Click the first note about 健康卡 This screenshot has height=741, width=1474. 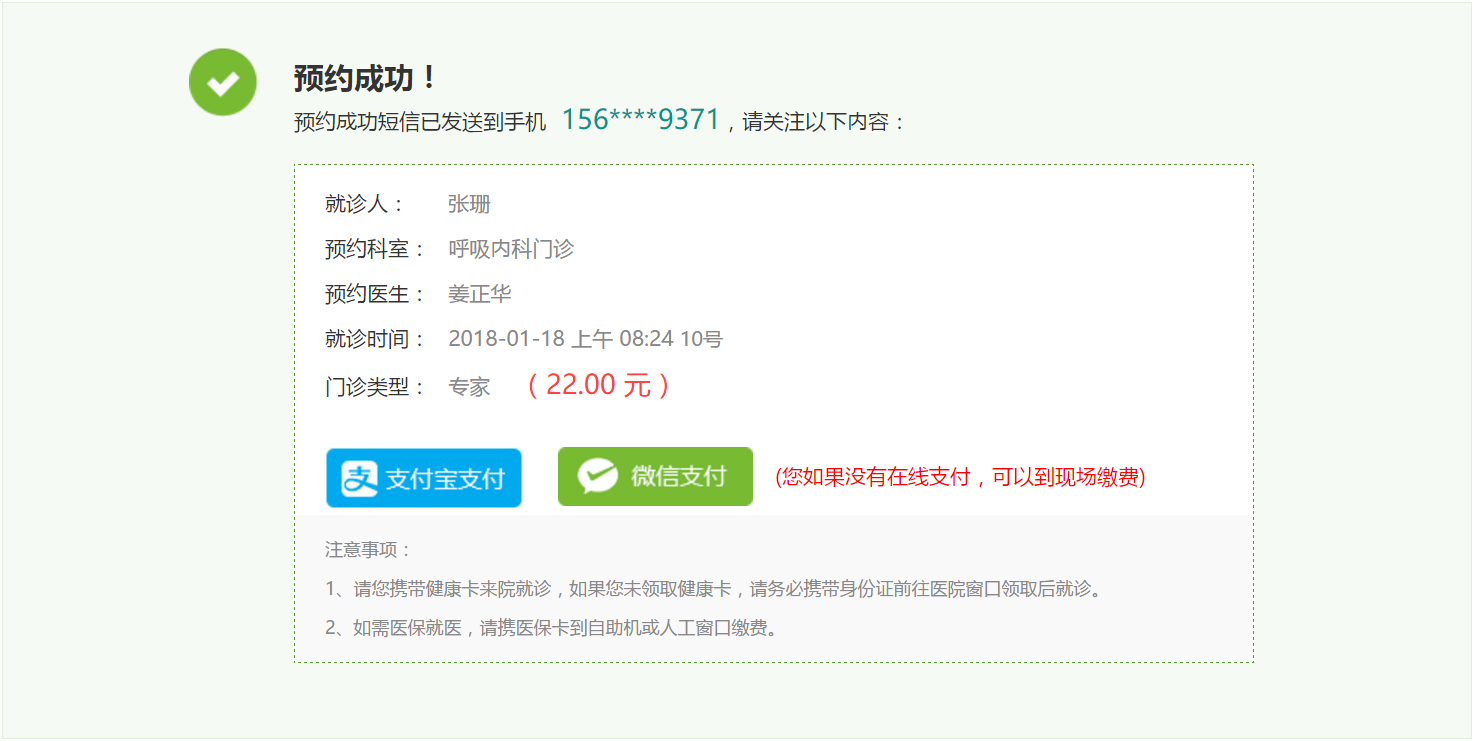715,589
